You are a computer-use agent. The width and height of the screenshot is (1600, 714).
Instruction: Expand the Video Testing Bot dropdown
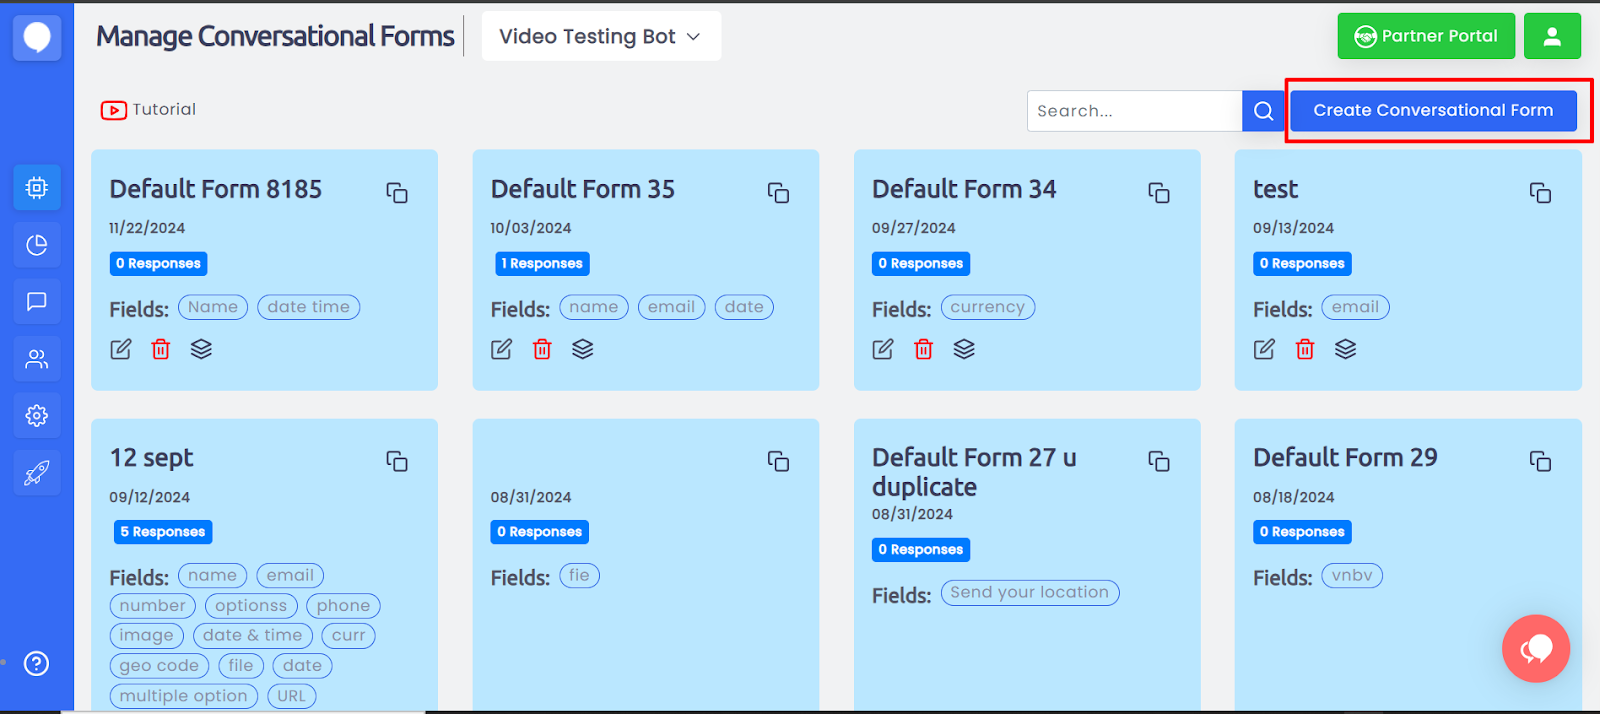point(600,37)
